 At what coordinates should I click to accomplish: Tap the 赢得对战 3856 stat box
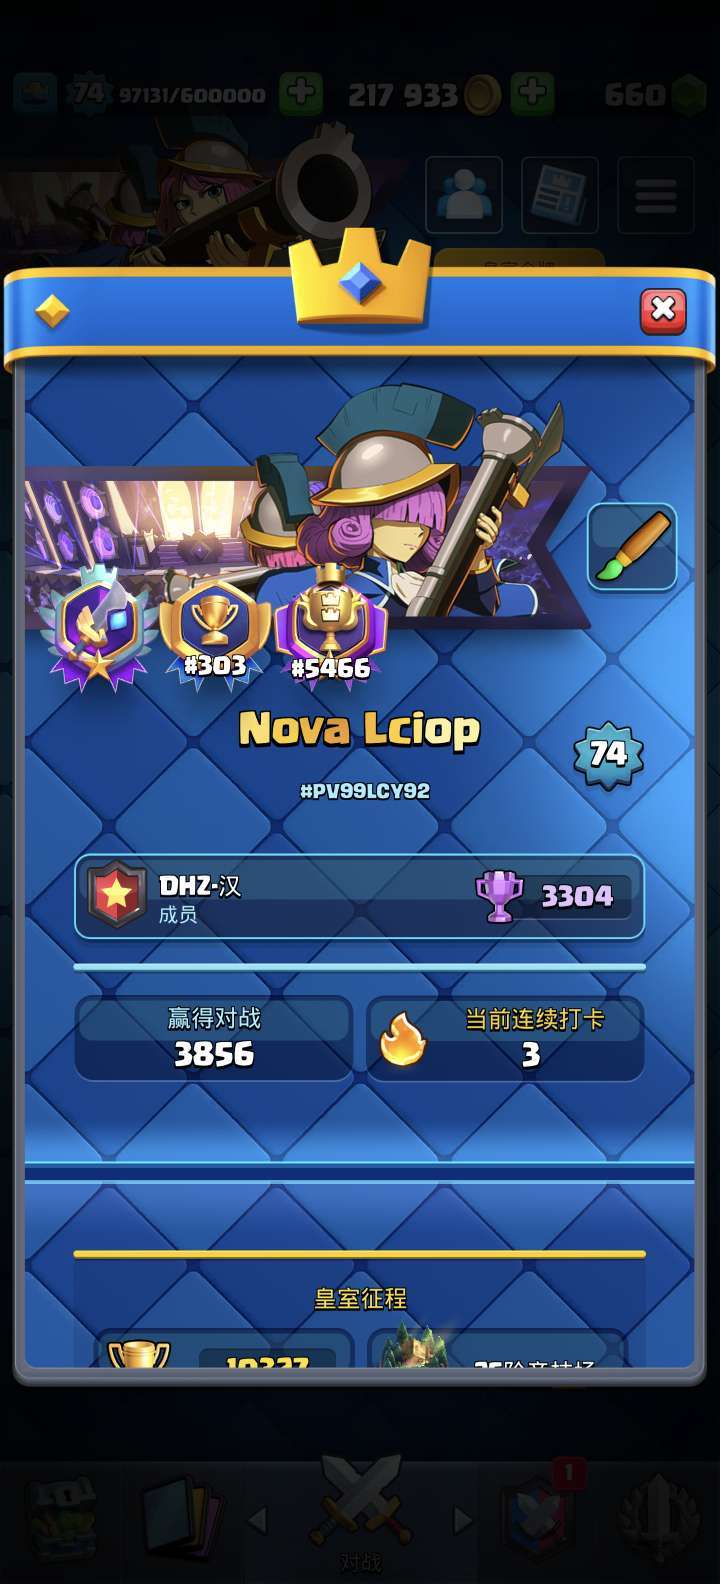pos(214,1038)
